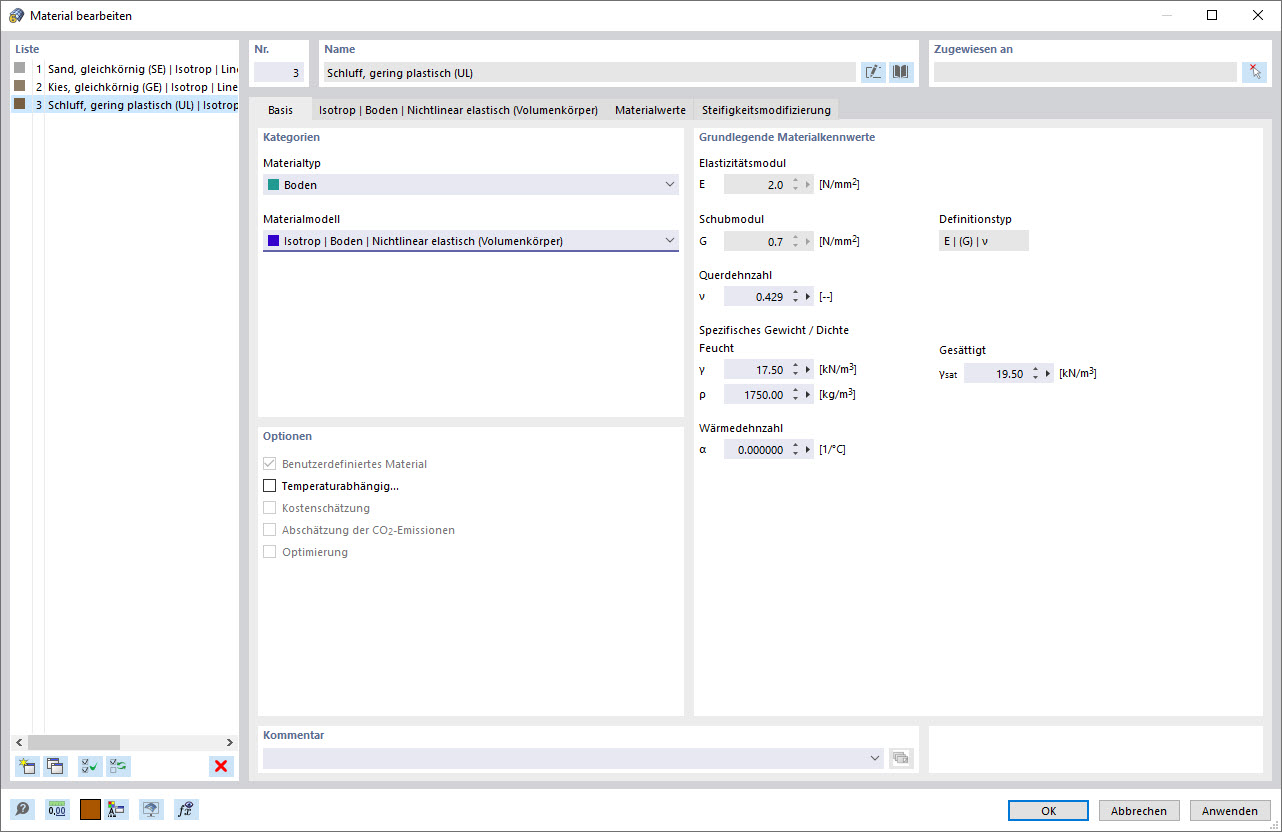Toggle the Optimierung checkbox
Viewport: 1282px width, 832px height.
click(269, 552)
